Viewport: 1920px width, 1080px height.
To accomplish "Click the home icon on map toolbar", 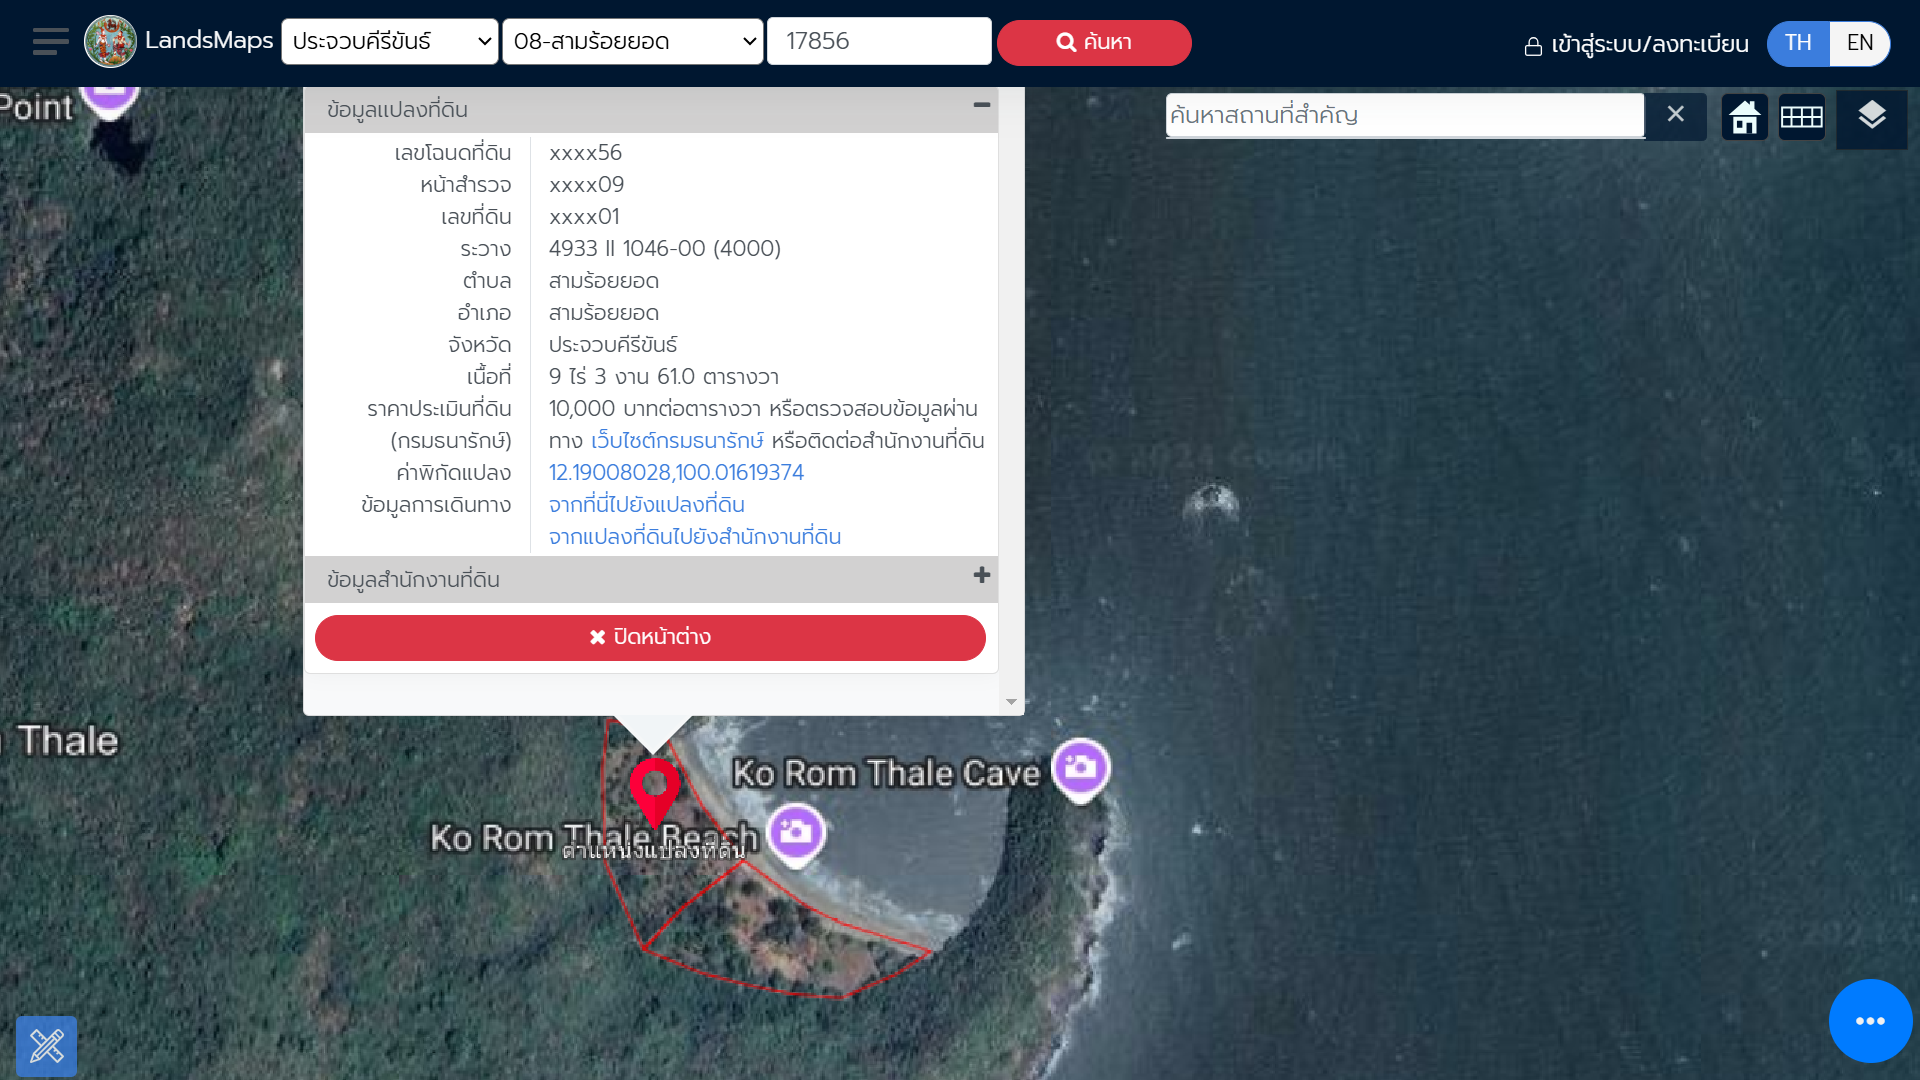I will point(1745,117).
